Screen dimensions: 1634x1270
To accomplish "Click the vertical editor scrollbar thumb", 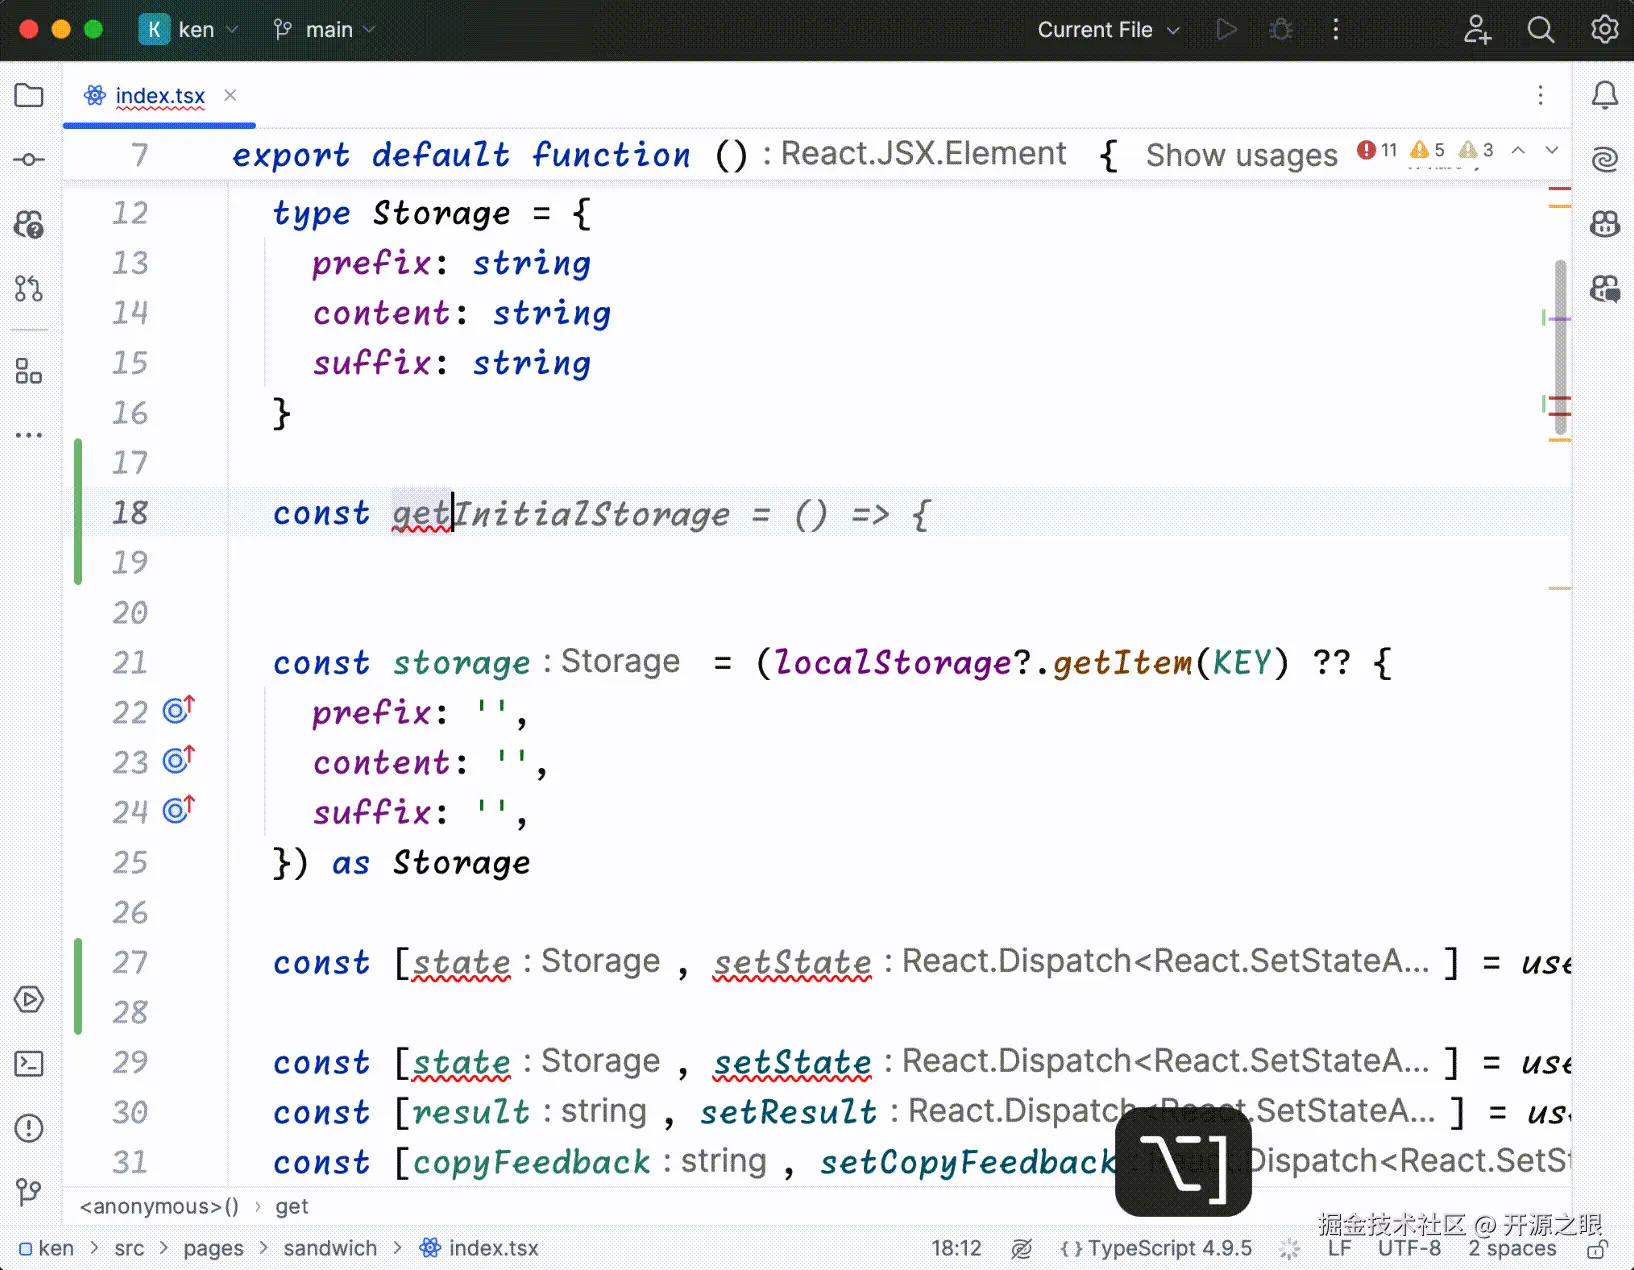I will [1560, 347].
